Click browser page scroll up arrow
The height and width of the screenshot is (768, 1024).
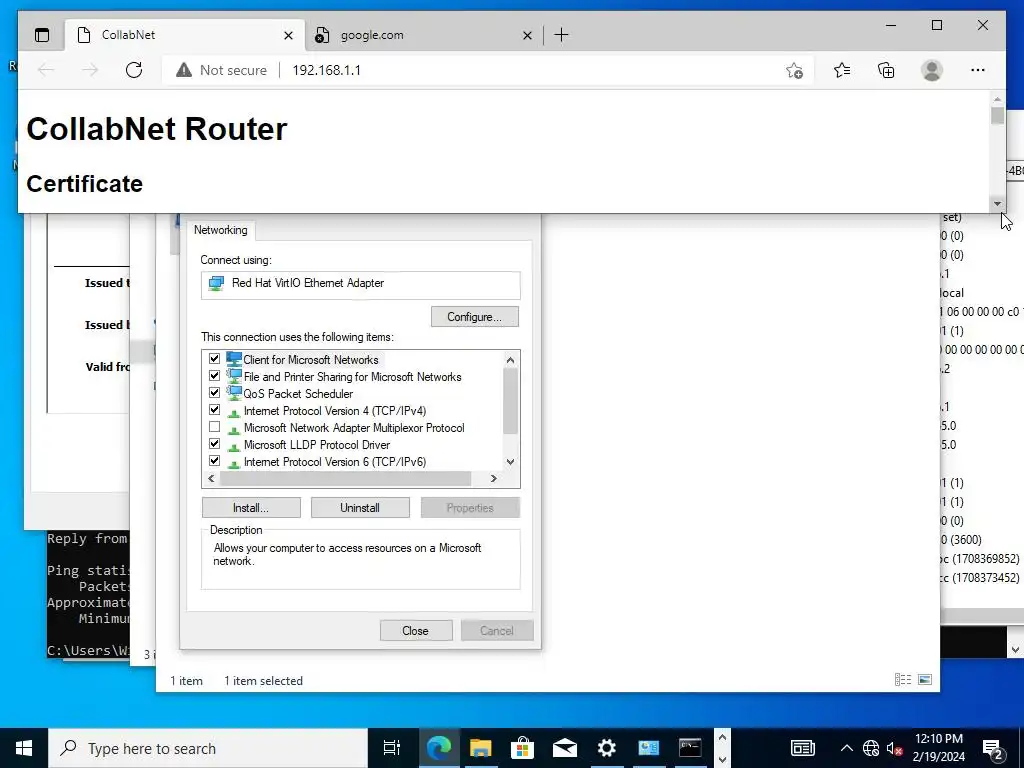tap(997, 99)
